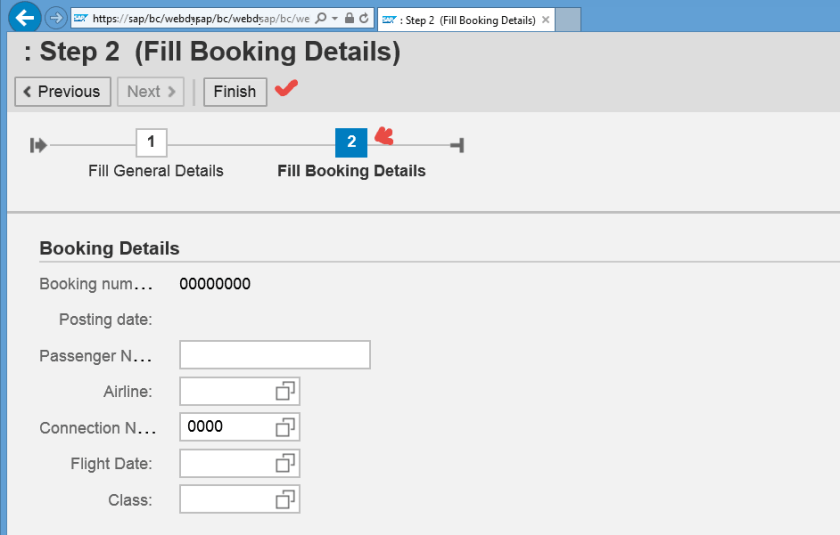Click the Class input field

point(239,499)
